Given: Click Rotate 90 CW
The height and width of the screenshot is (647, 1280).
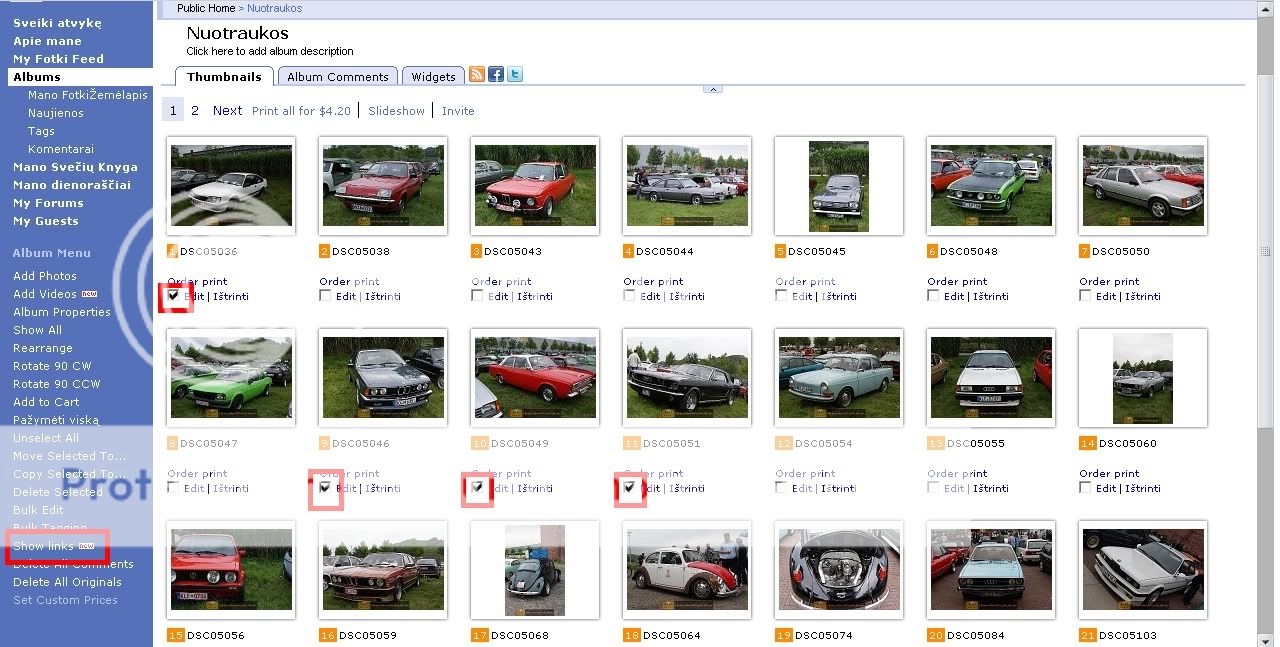Looking at the screenshot, I should pyautogui.click(x=52, y=366).
